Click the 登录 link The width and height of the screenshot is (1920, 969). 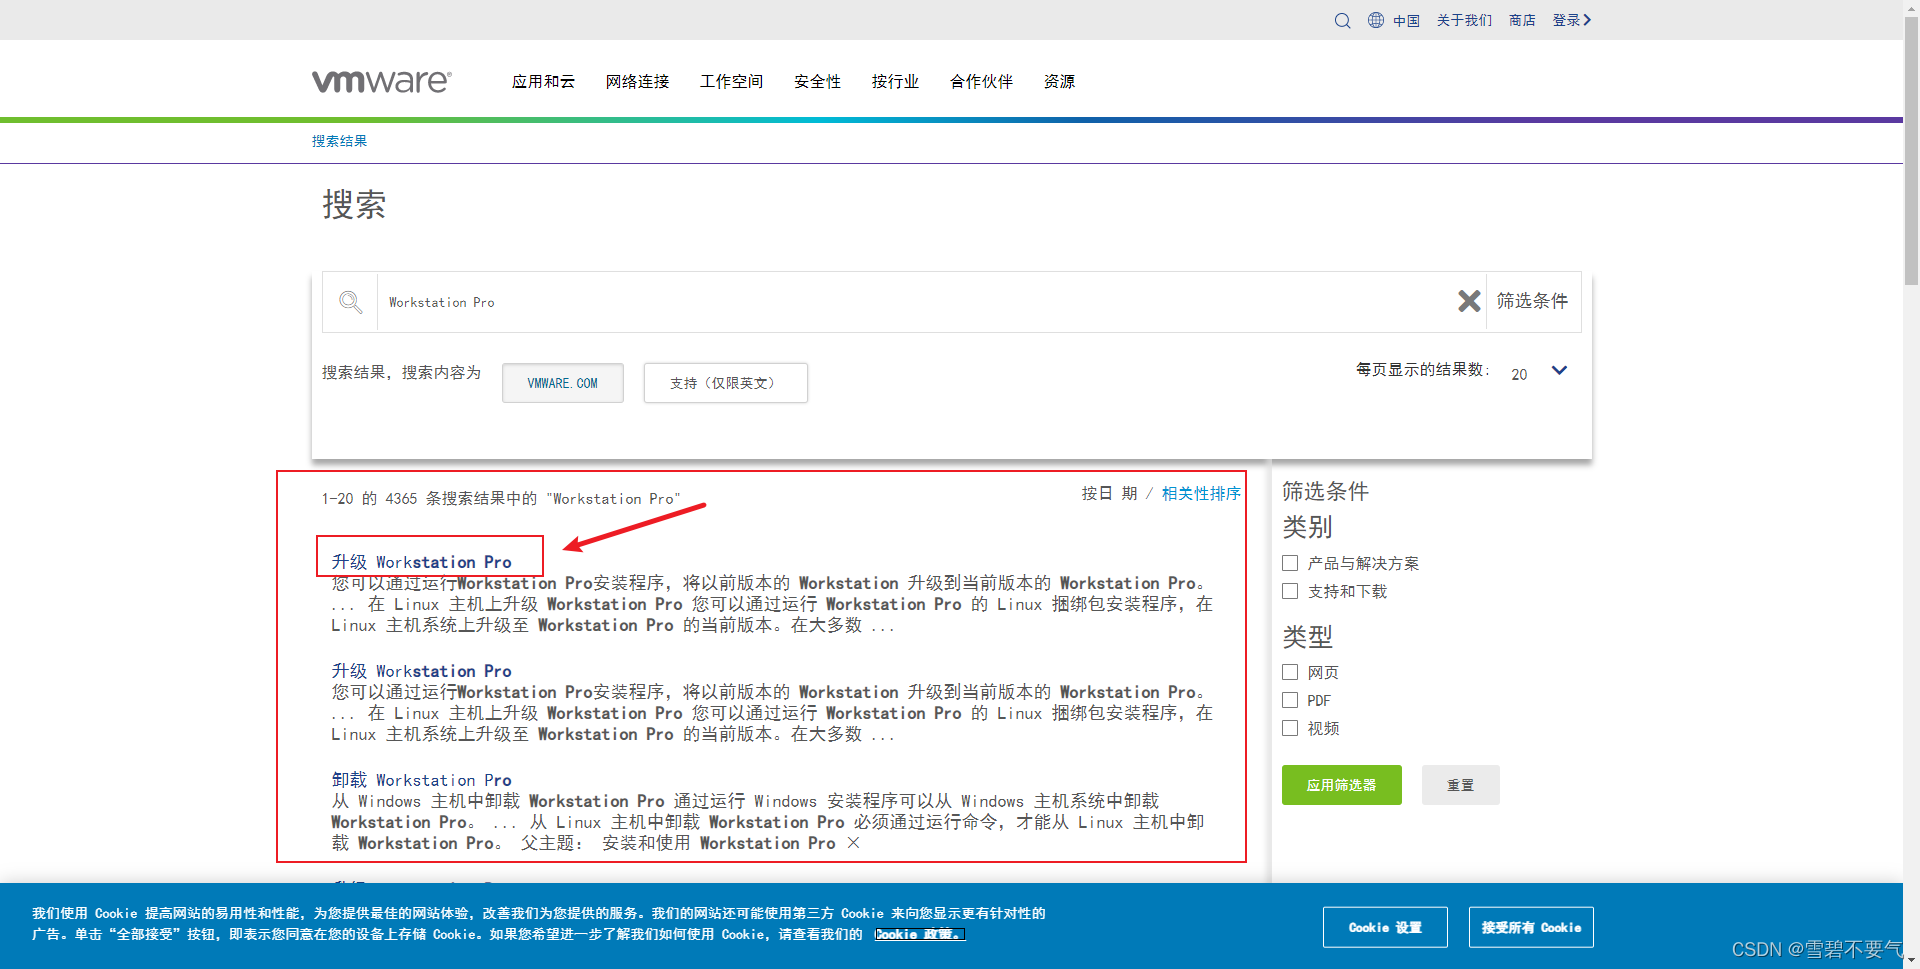click(x=1566, y=20)
